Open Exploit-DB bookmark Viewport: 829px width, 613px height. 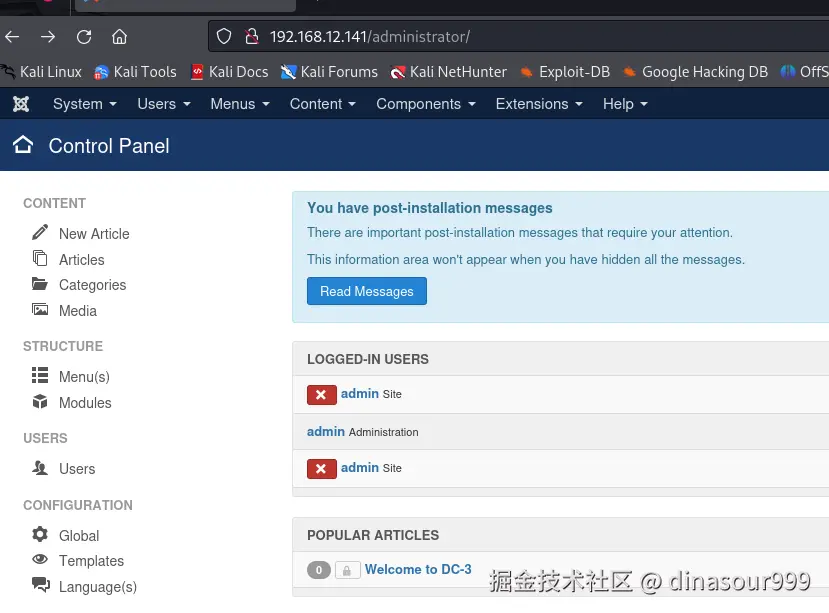(565, 72)
